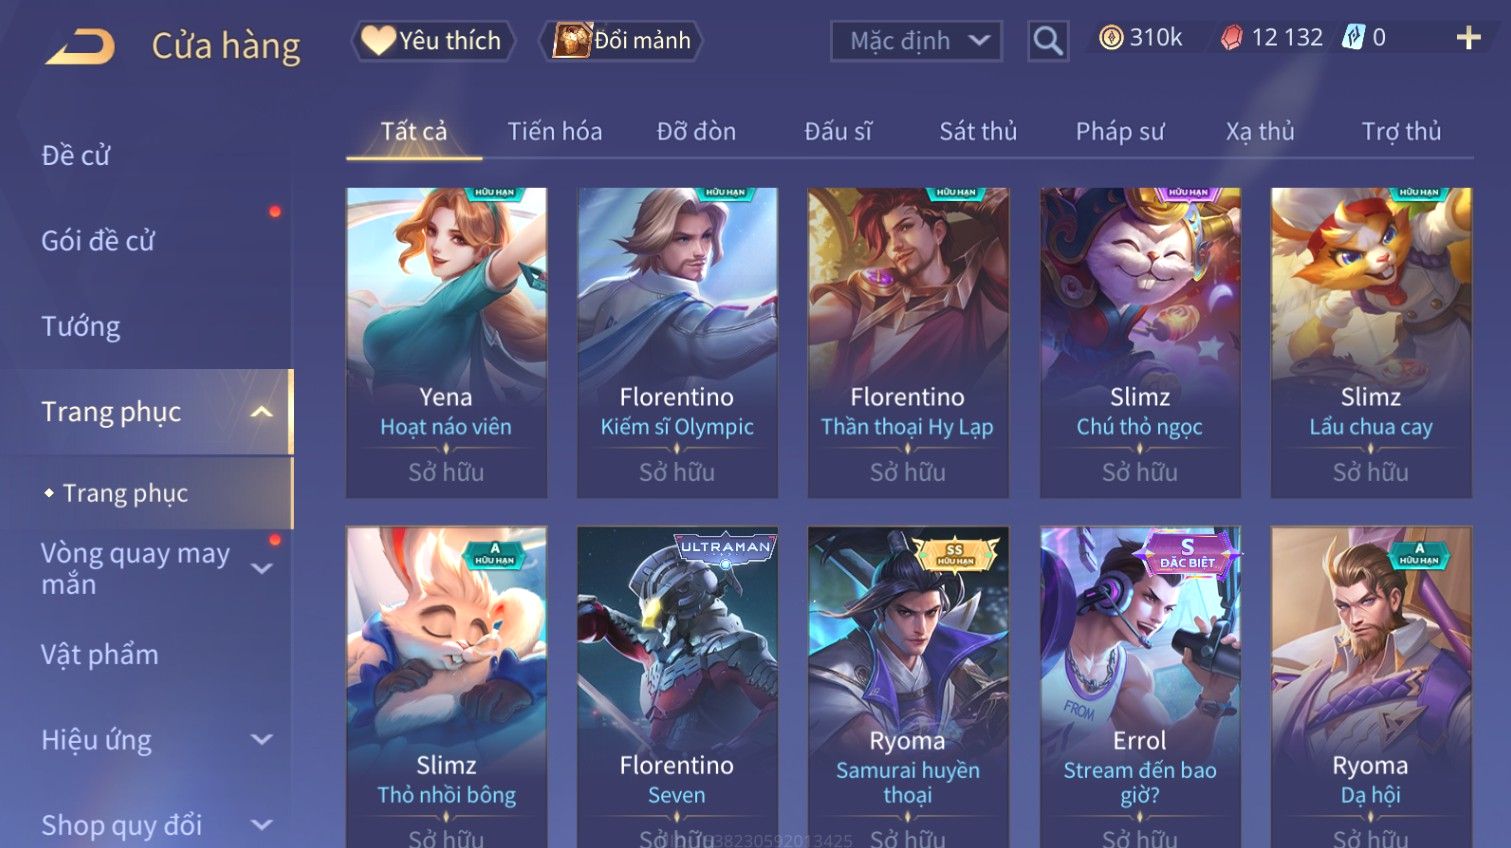
Task: Open Errol Stream đến bao giờ skin card
Action: pyautogui.click(x=1140, y=687)
